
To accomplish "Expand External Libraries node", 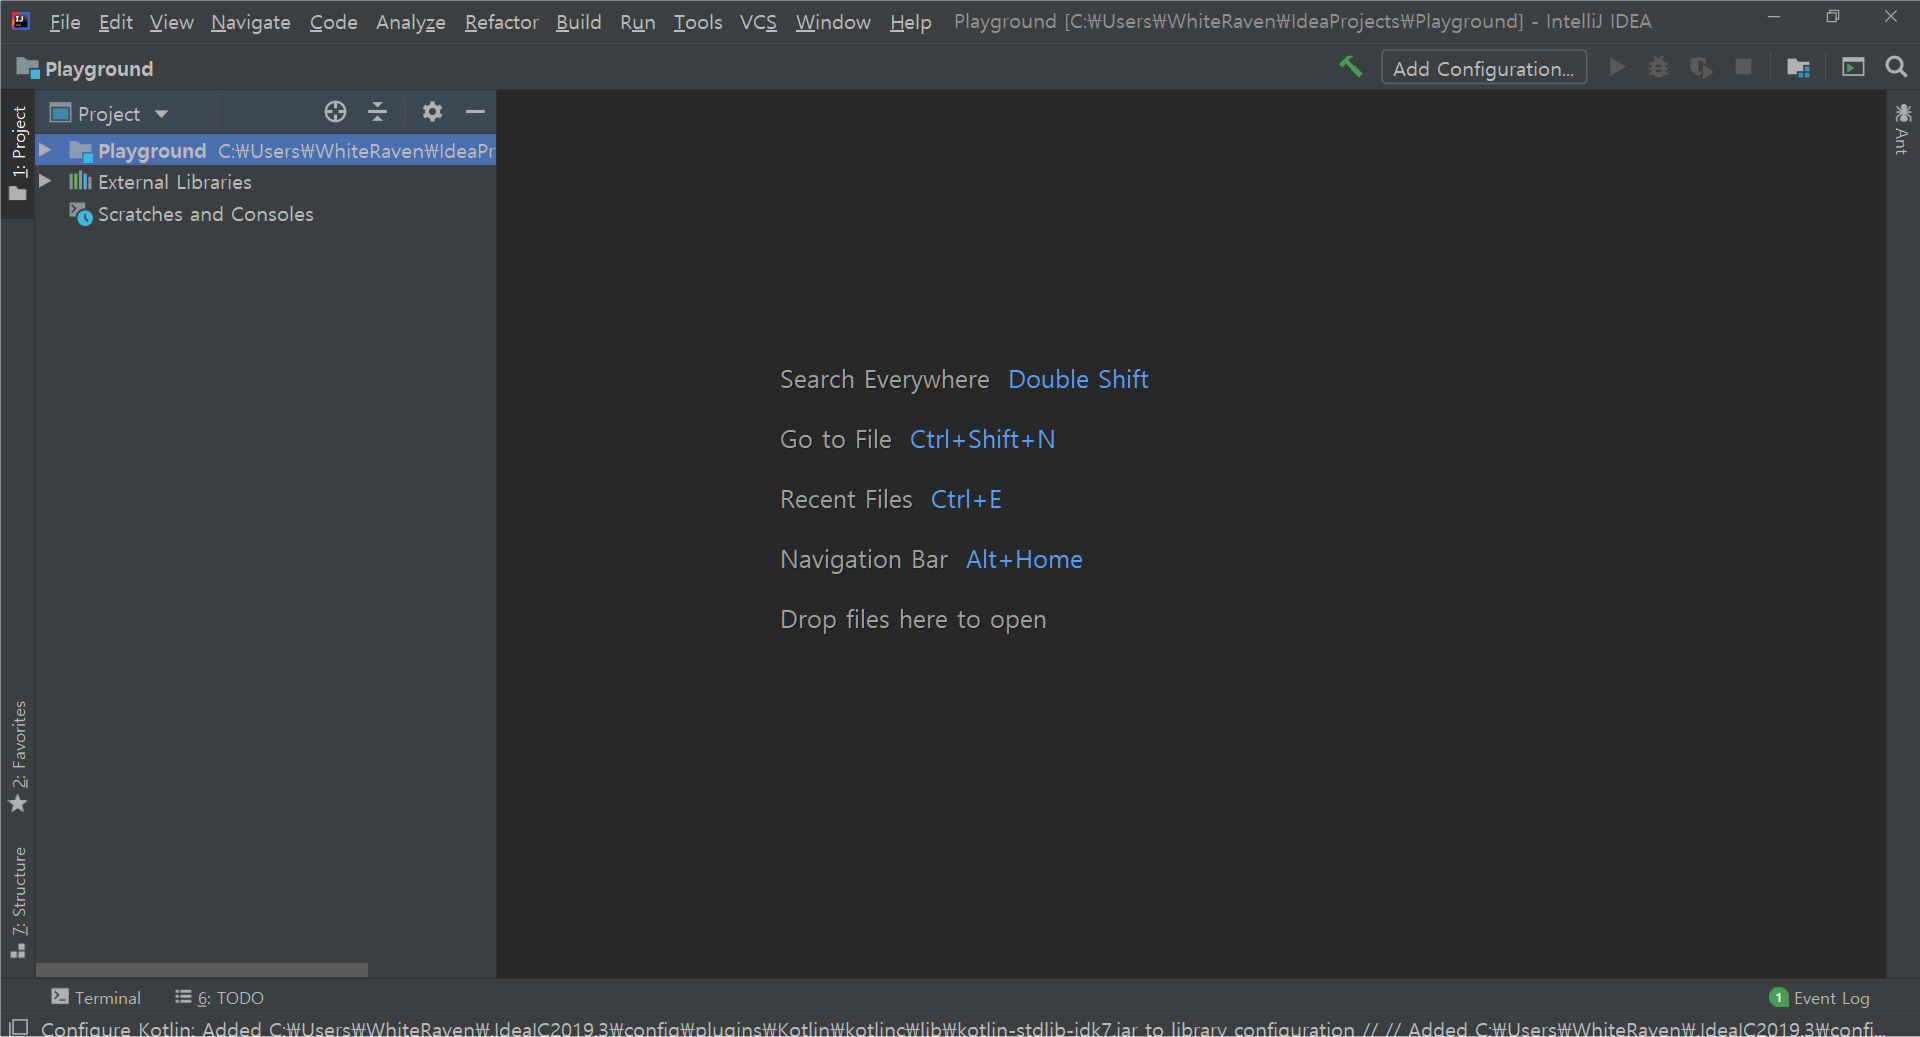I will (x=45, y=181).
